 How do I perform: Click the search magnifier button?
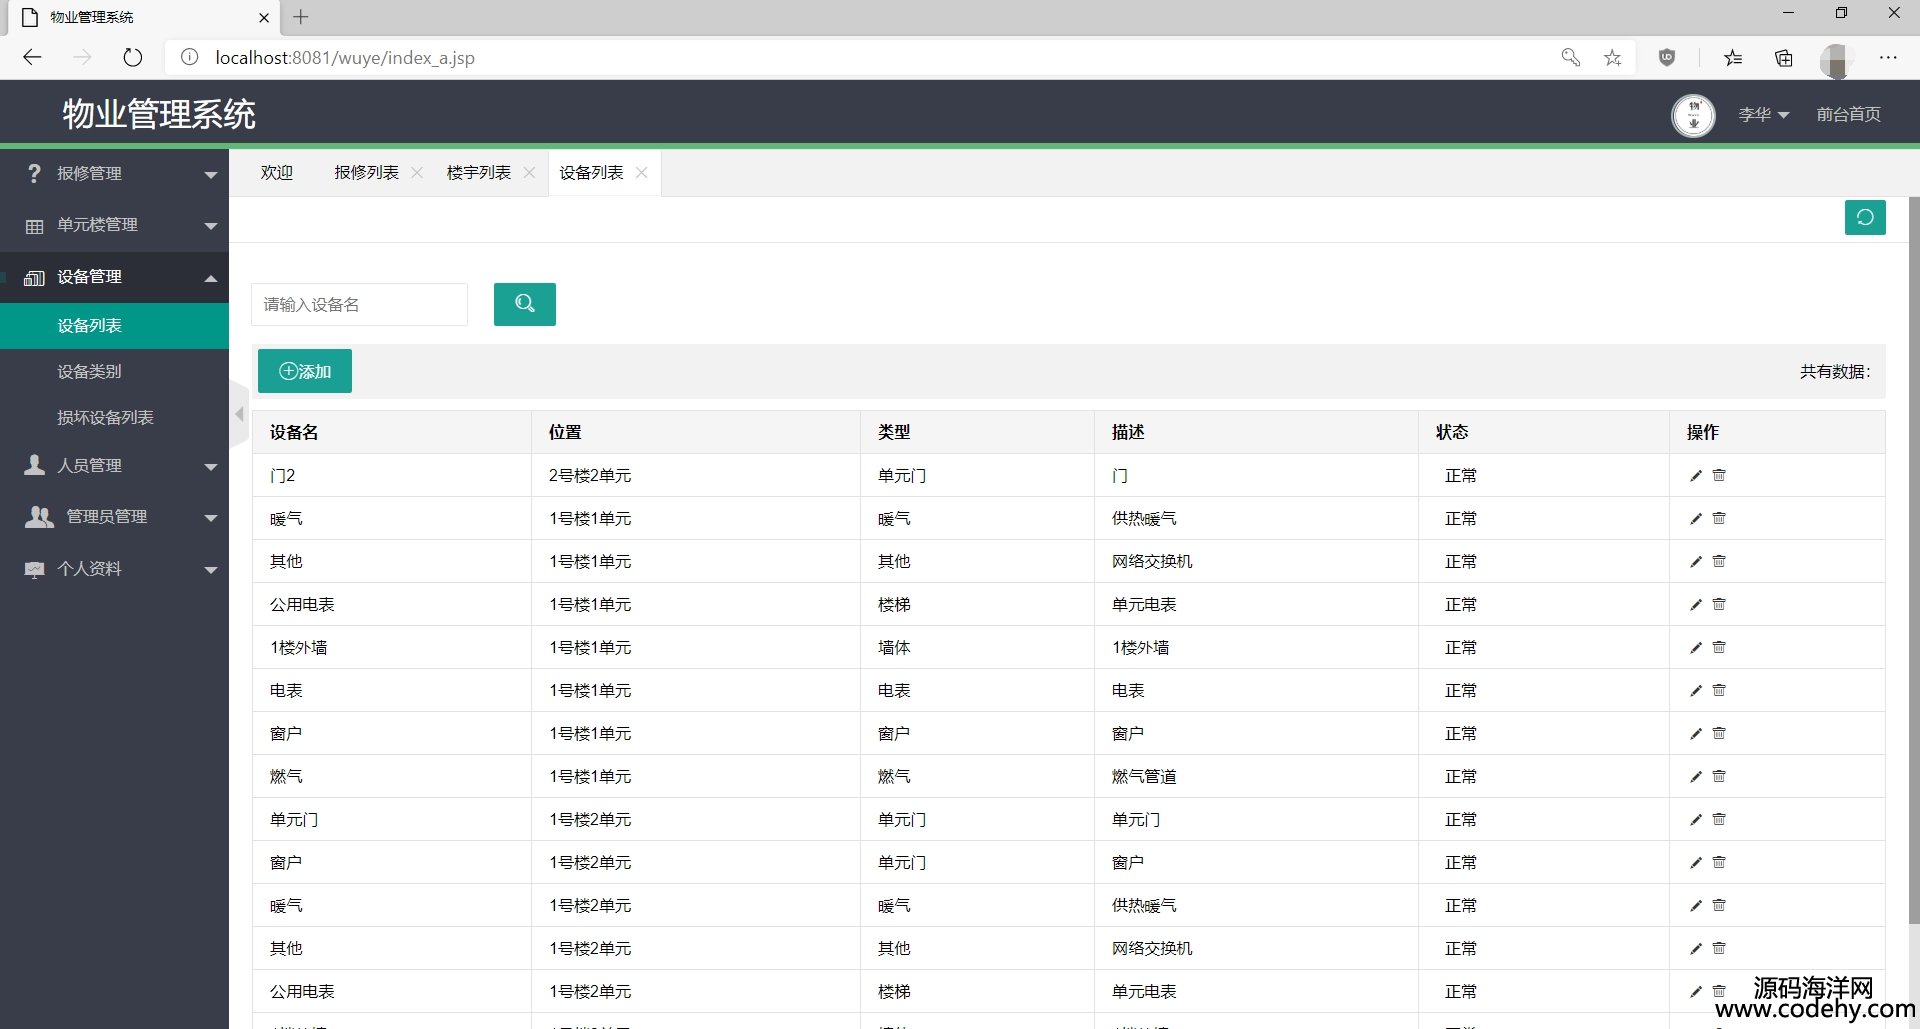[x=525, y=304]
